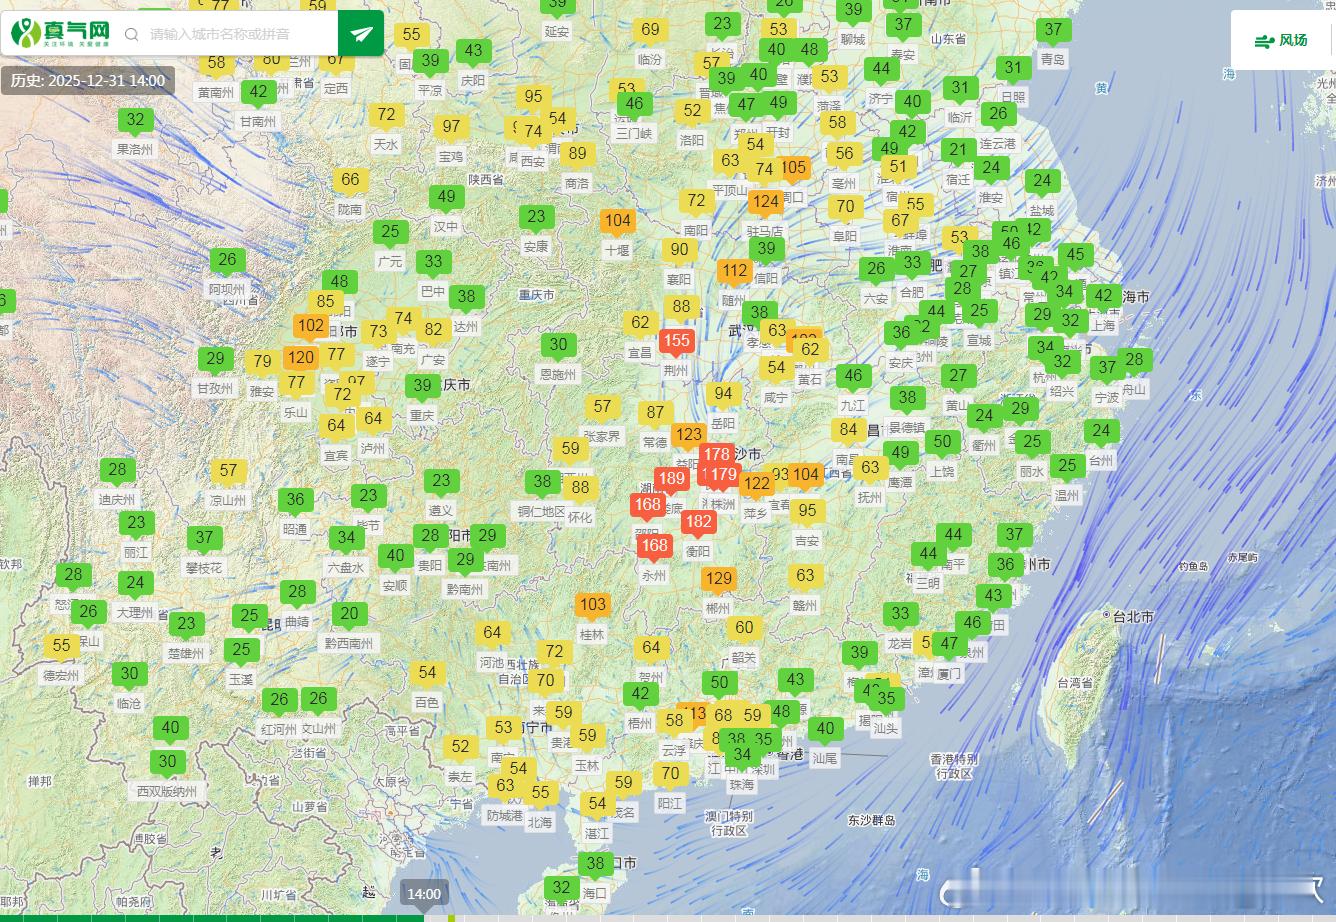Open the 33 AQI marker above 巴中
Viewport: 1336px width, 922px height.
433,262
